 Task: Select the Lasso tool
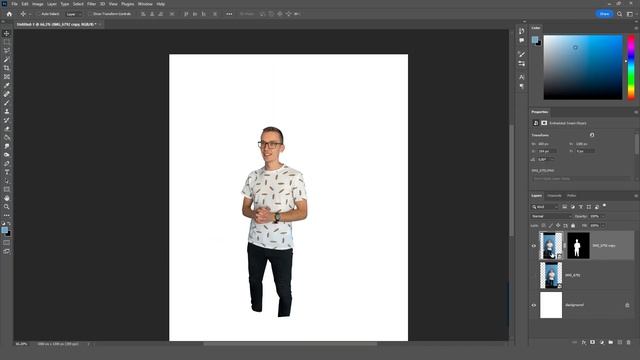(x=7, y=51)
